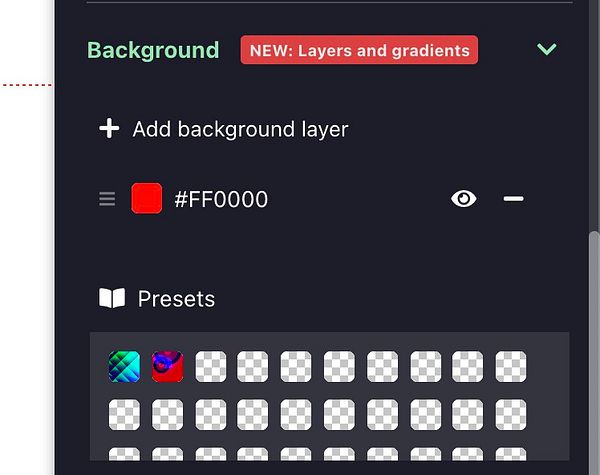The image size is (600, 475).
Task: Click the Background section heading
Action: click(x=153, y=50)
